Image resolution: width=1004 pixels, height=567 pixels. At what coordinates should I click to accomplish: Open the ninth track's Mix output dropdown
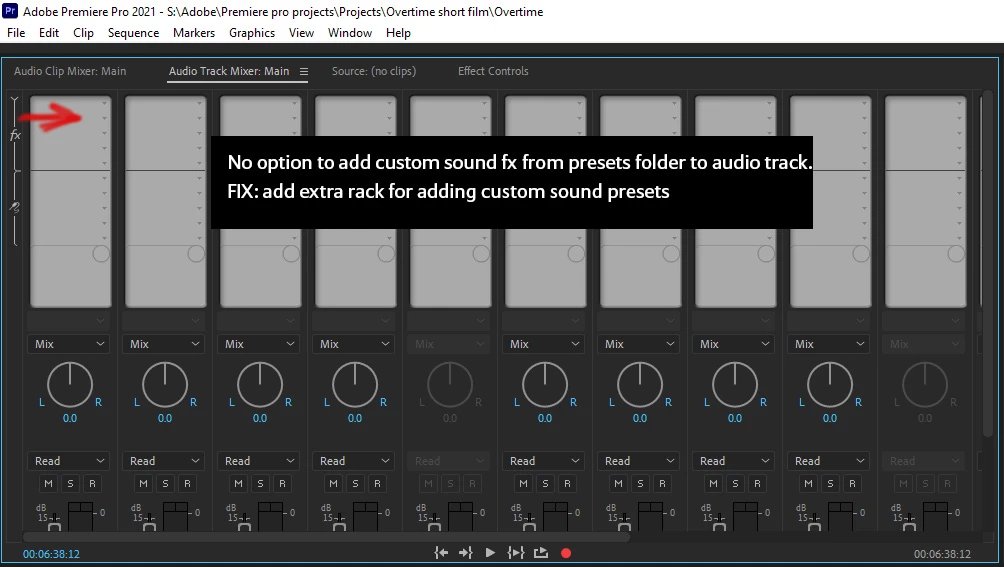(829, 344)
